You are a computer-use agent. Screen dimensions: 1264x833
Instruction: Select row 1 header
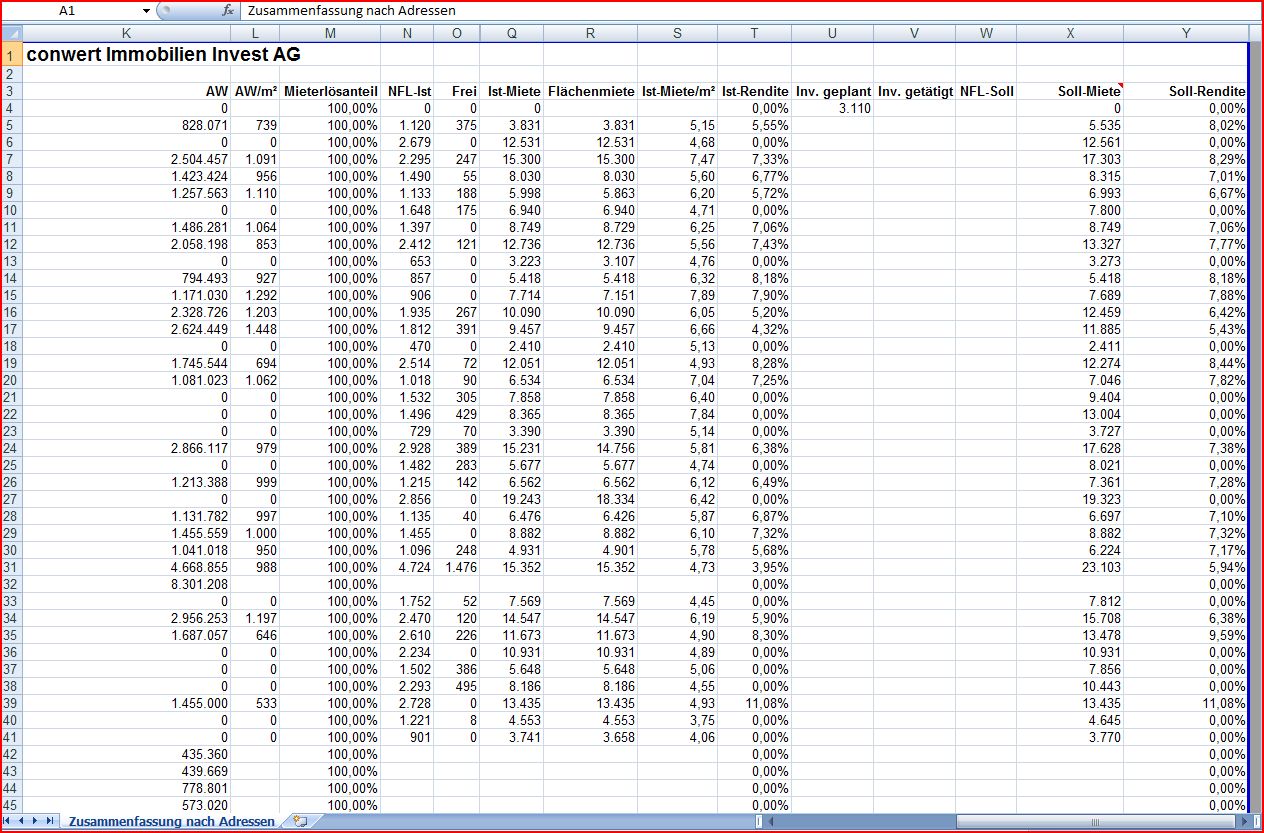(11, 55)
